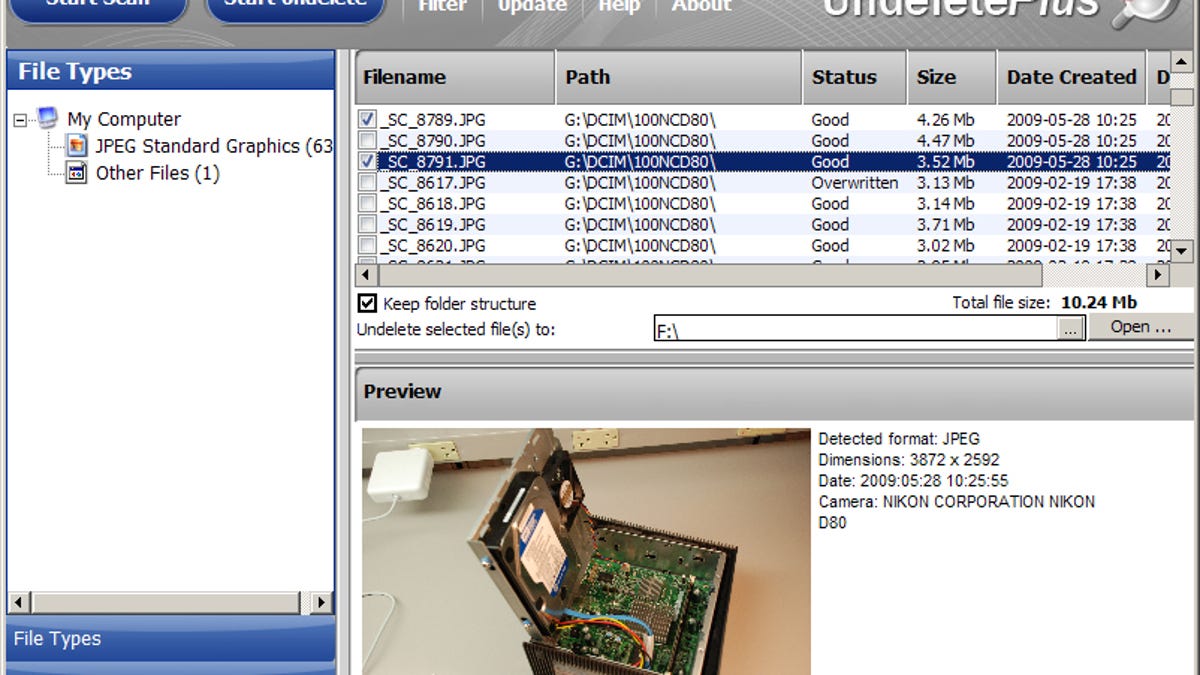Screen dimensions: 1200x675
Task: Click the JPEG Standard Graphics icon
Action: (77, 146)
